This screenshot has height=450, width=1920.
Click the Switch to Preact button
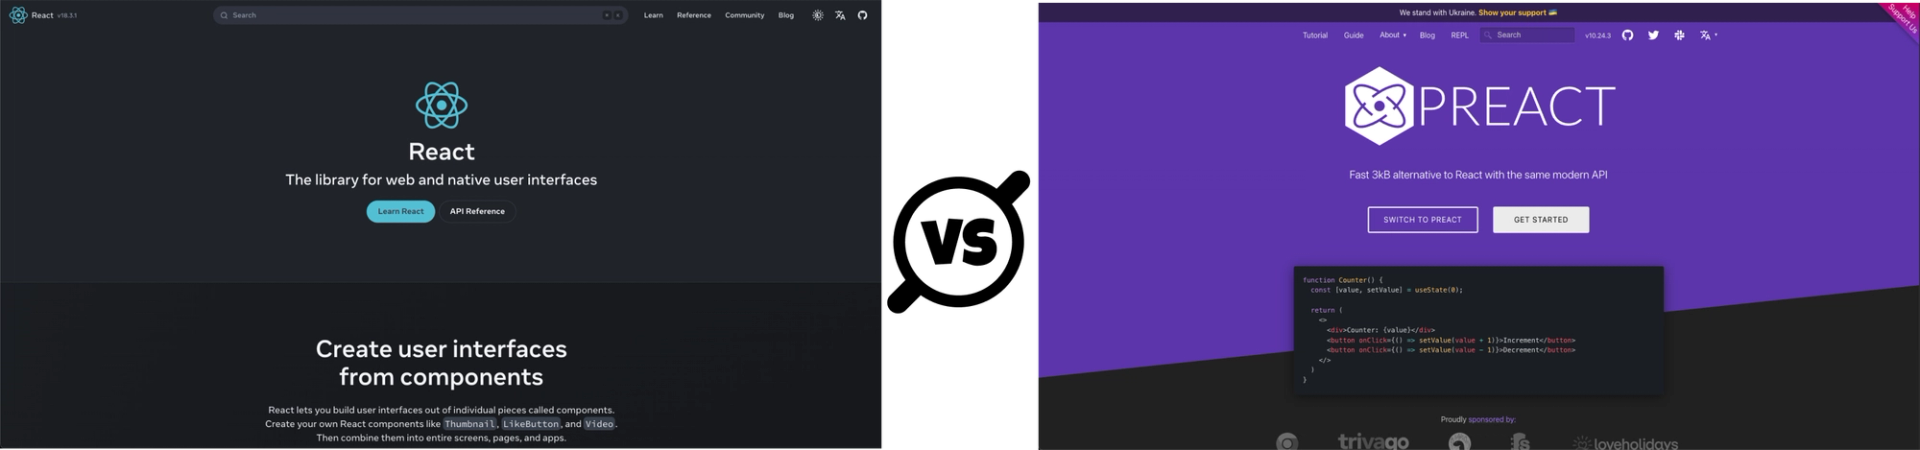coord(1422,219)
